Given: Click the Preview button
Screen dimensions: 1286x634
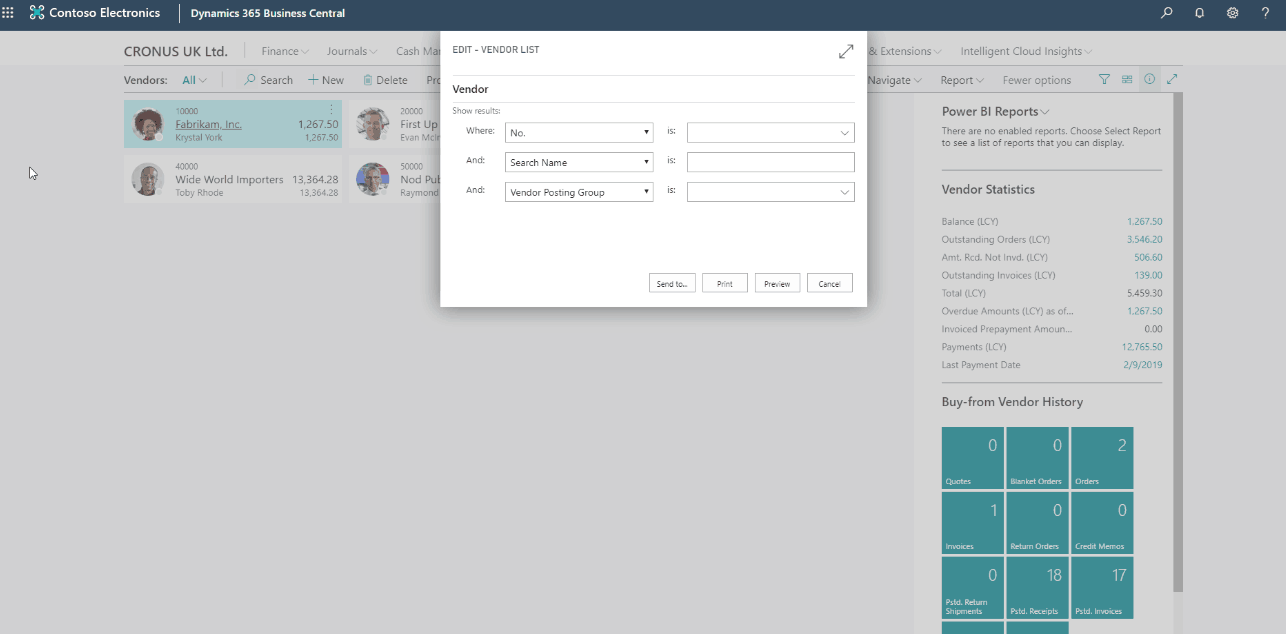Looking at the screenshot, I should 777,284.
